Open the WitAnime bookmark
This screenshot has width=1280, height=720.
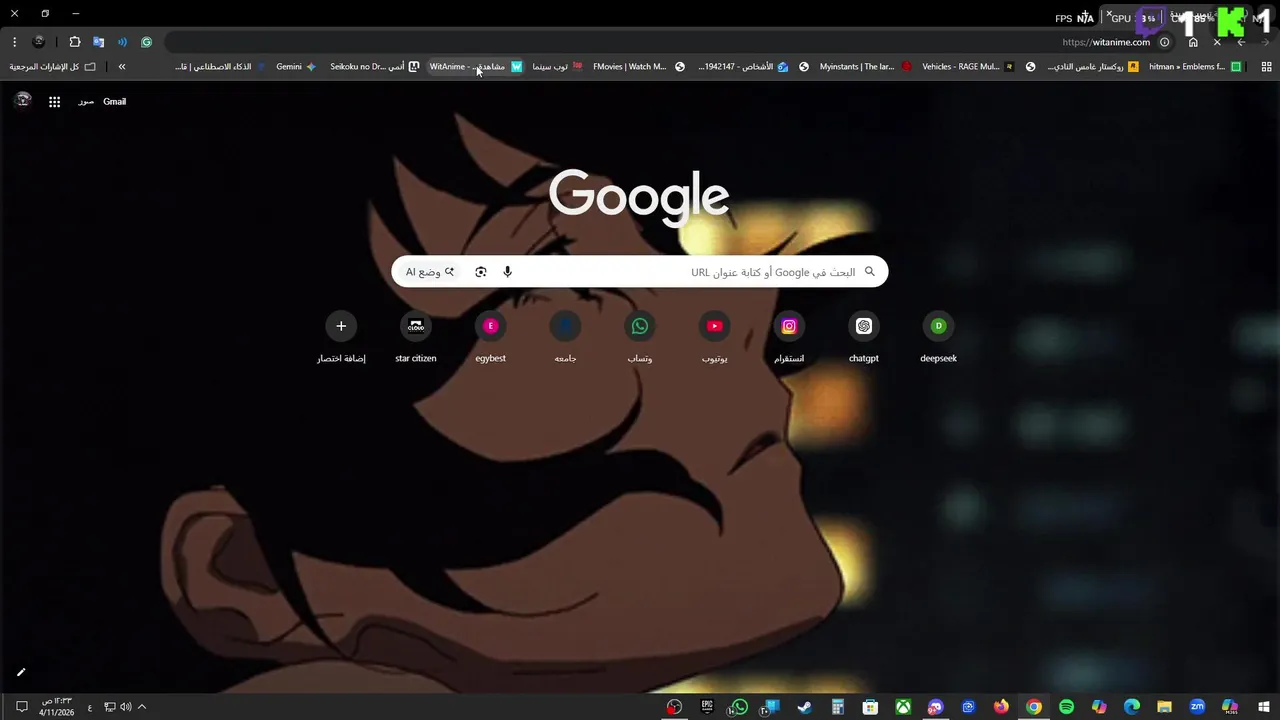[x=476, y=67]
